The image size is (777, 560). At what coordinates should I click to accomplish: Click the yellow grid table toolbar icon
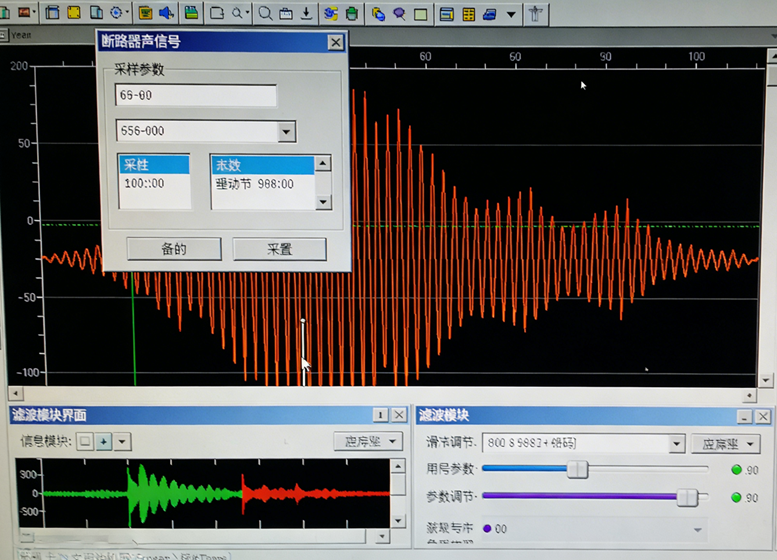[x=468, y=14]
